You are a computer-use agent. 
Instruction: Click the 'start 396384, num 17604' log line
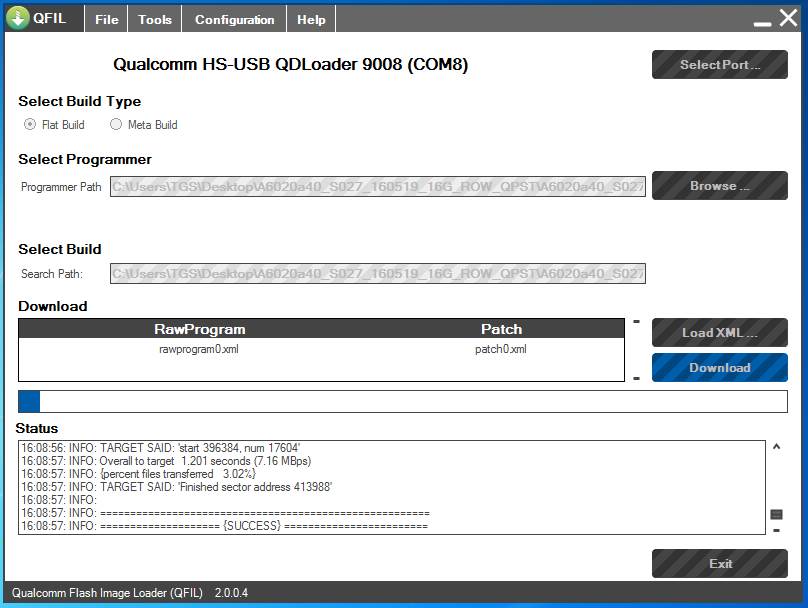[x=161, y=448]
